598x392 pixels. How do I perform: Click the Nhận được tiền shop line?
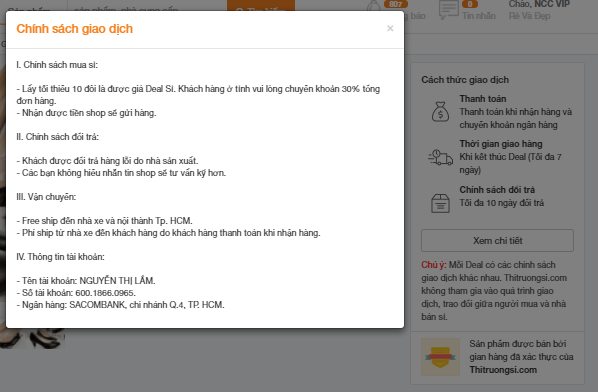[x=86, y=113]
